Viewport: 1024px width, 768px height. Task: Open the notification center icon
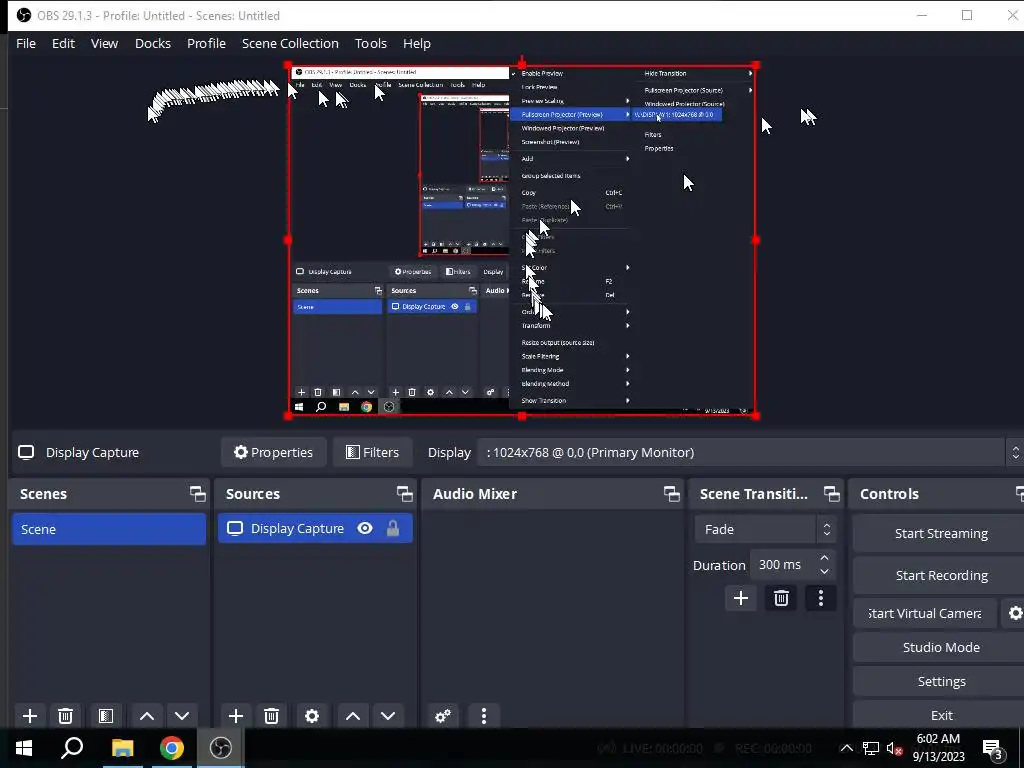[993, 748]
